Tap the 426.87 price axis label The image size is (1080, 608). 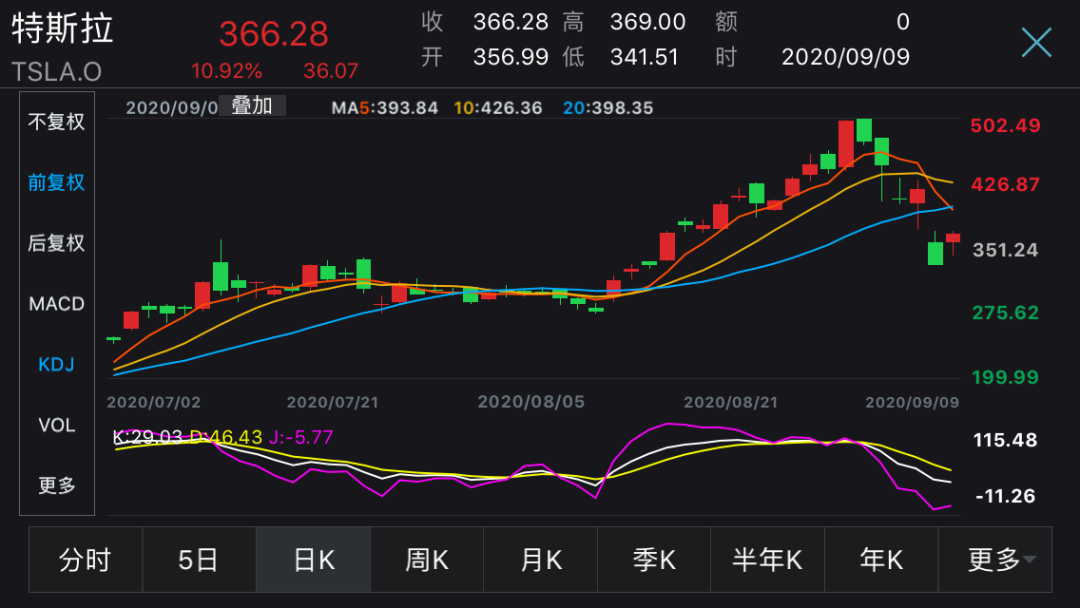point(1005,185)
